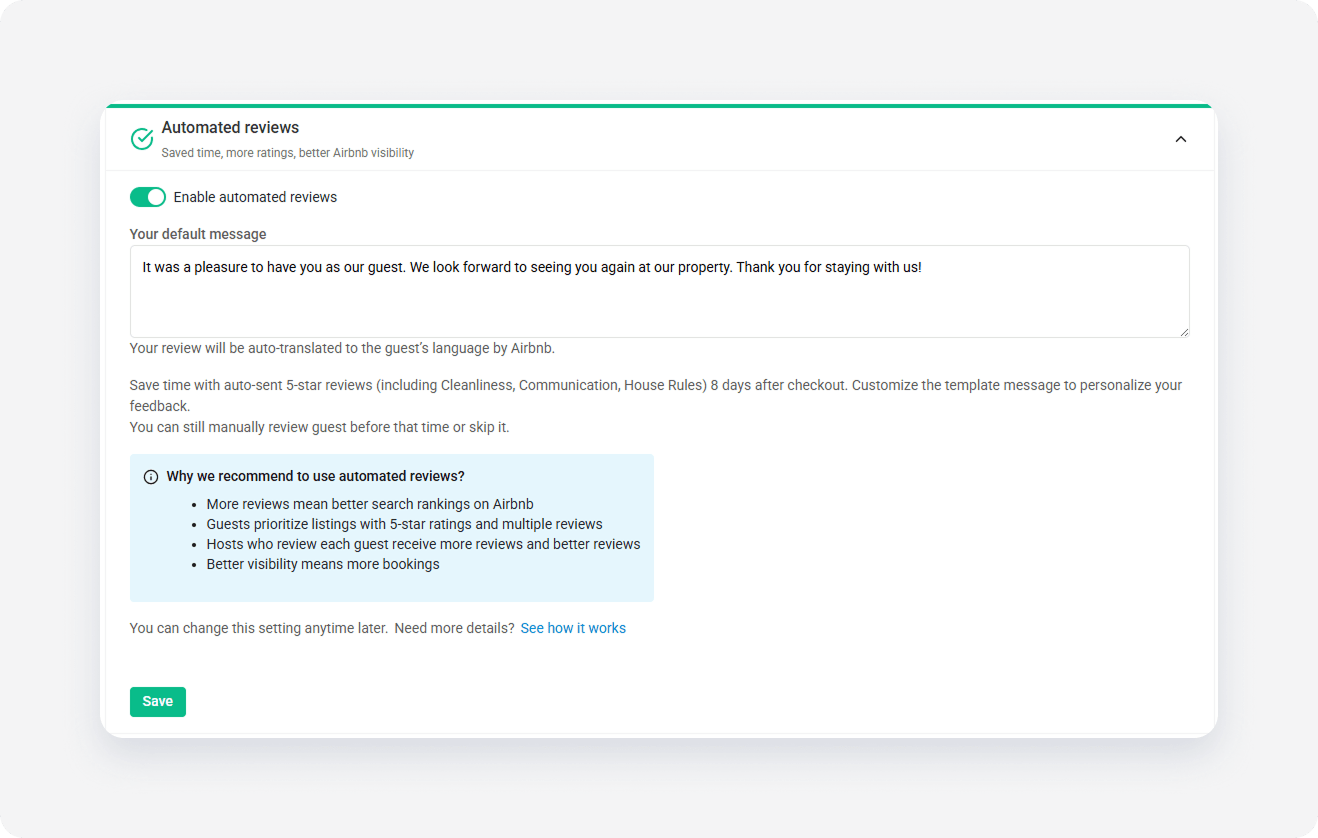The width and height of the screenshot is (1318, 838).
Task: Open the See how it works link
Action: (x=573, y=628)
